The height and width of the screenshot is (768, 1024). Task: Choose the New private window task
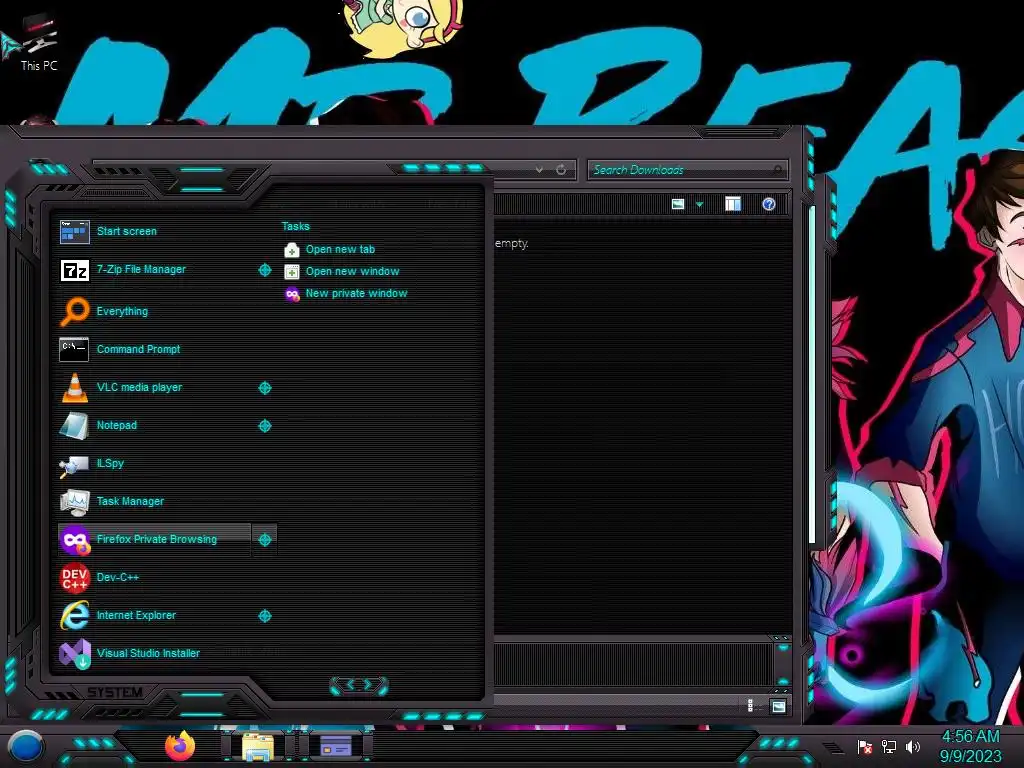tap(346, 294)
